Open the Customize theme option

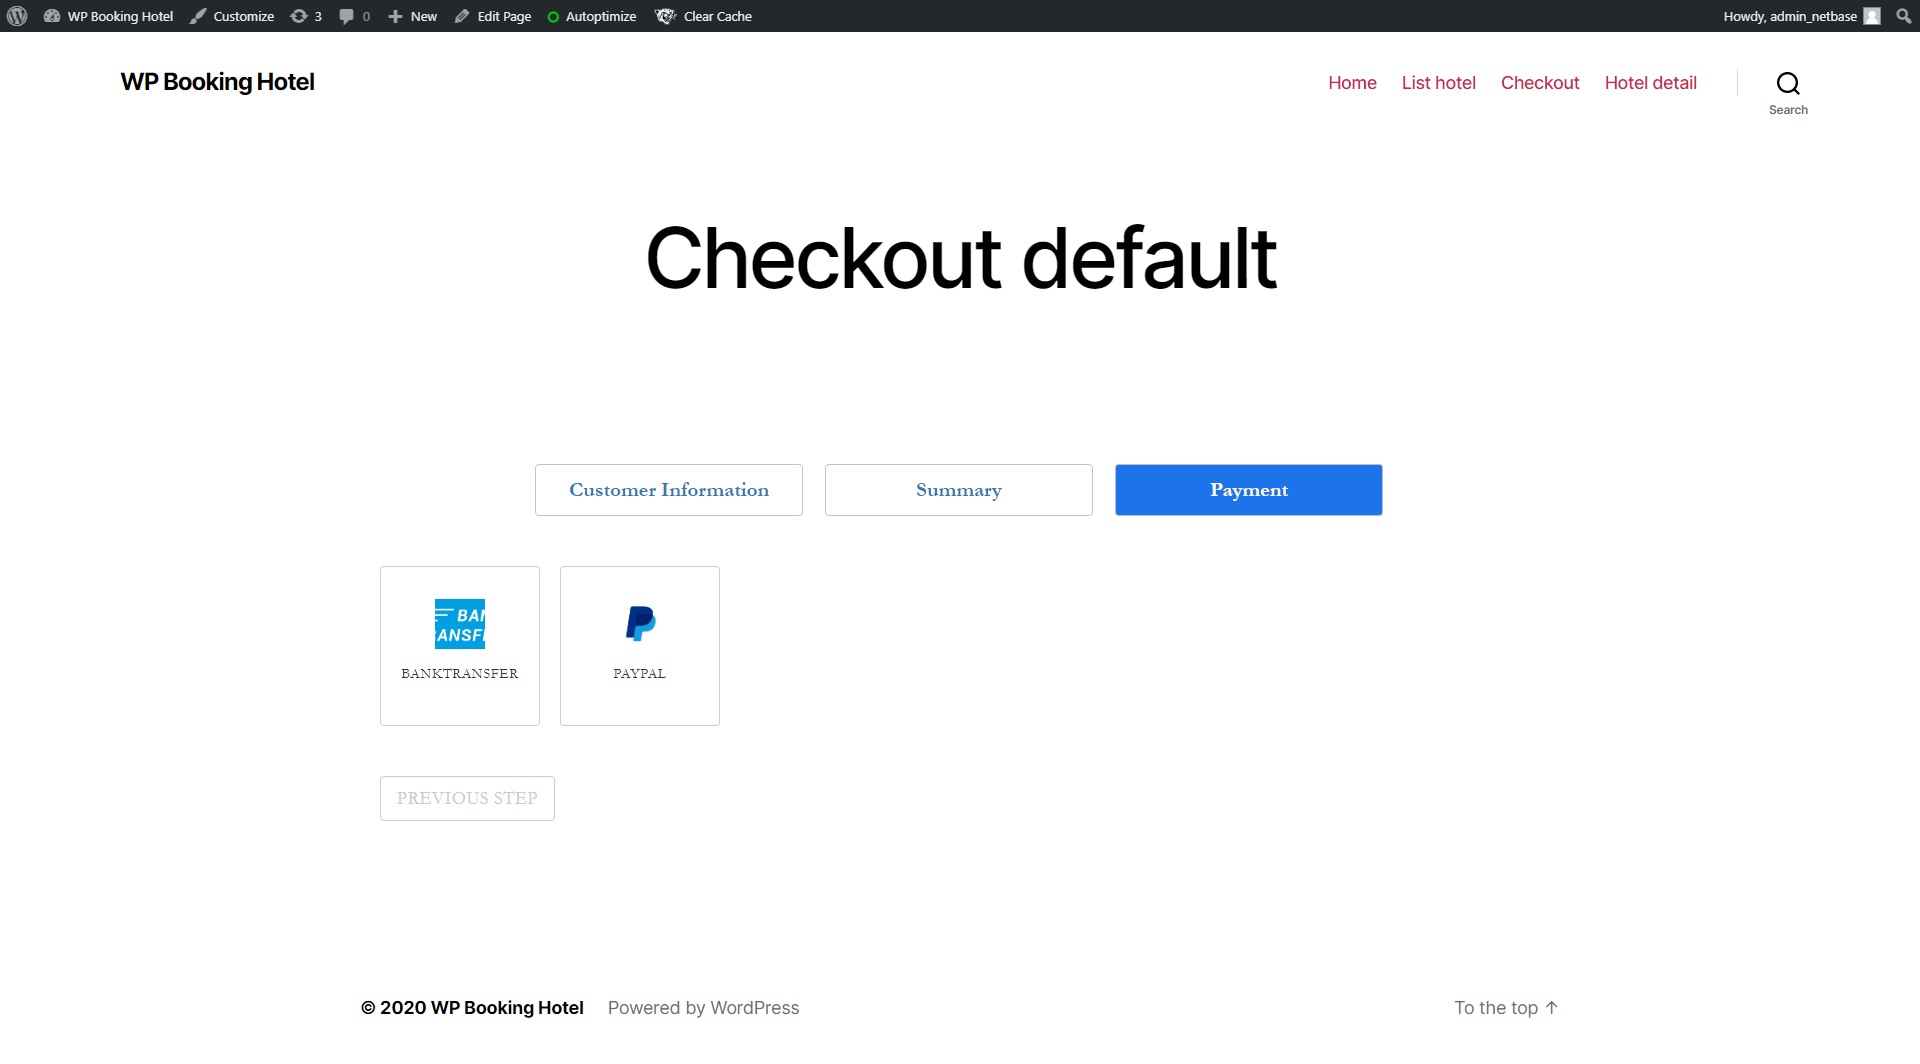(232, 16)
